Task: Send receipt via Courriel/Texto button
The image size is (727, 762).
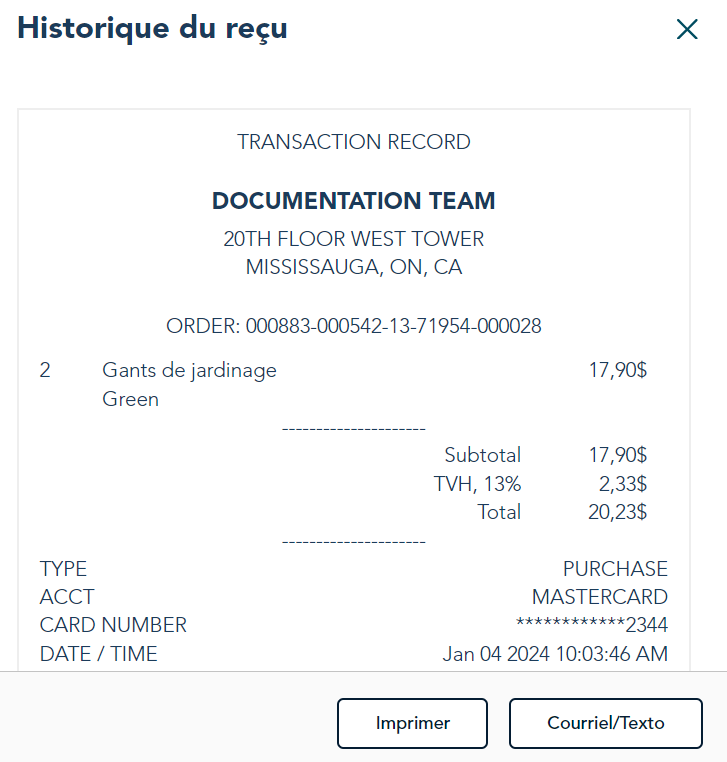Action: [x=605, y=723]
